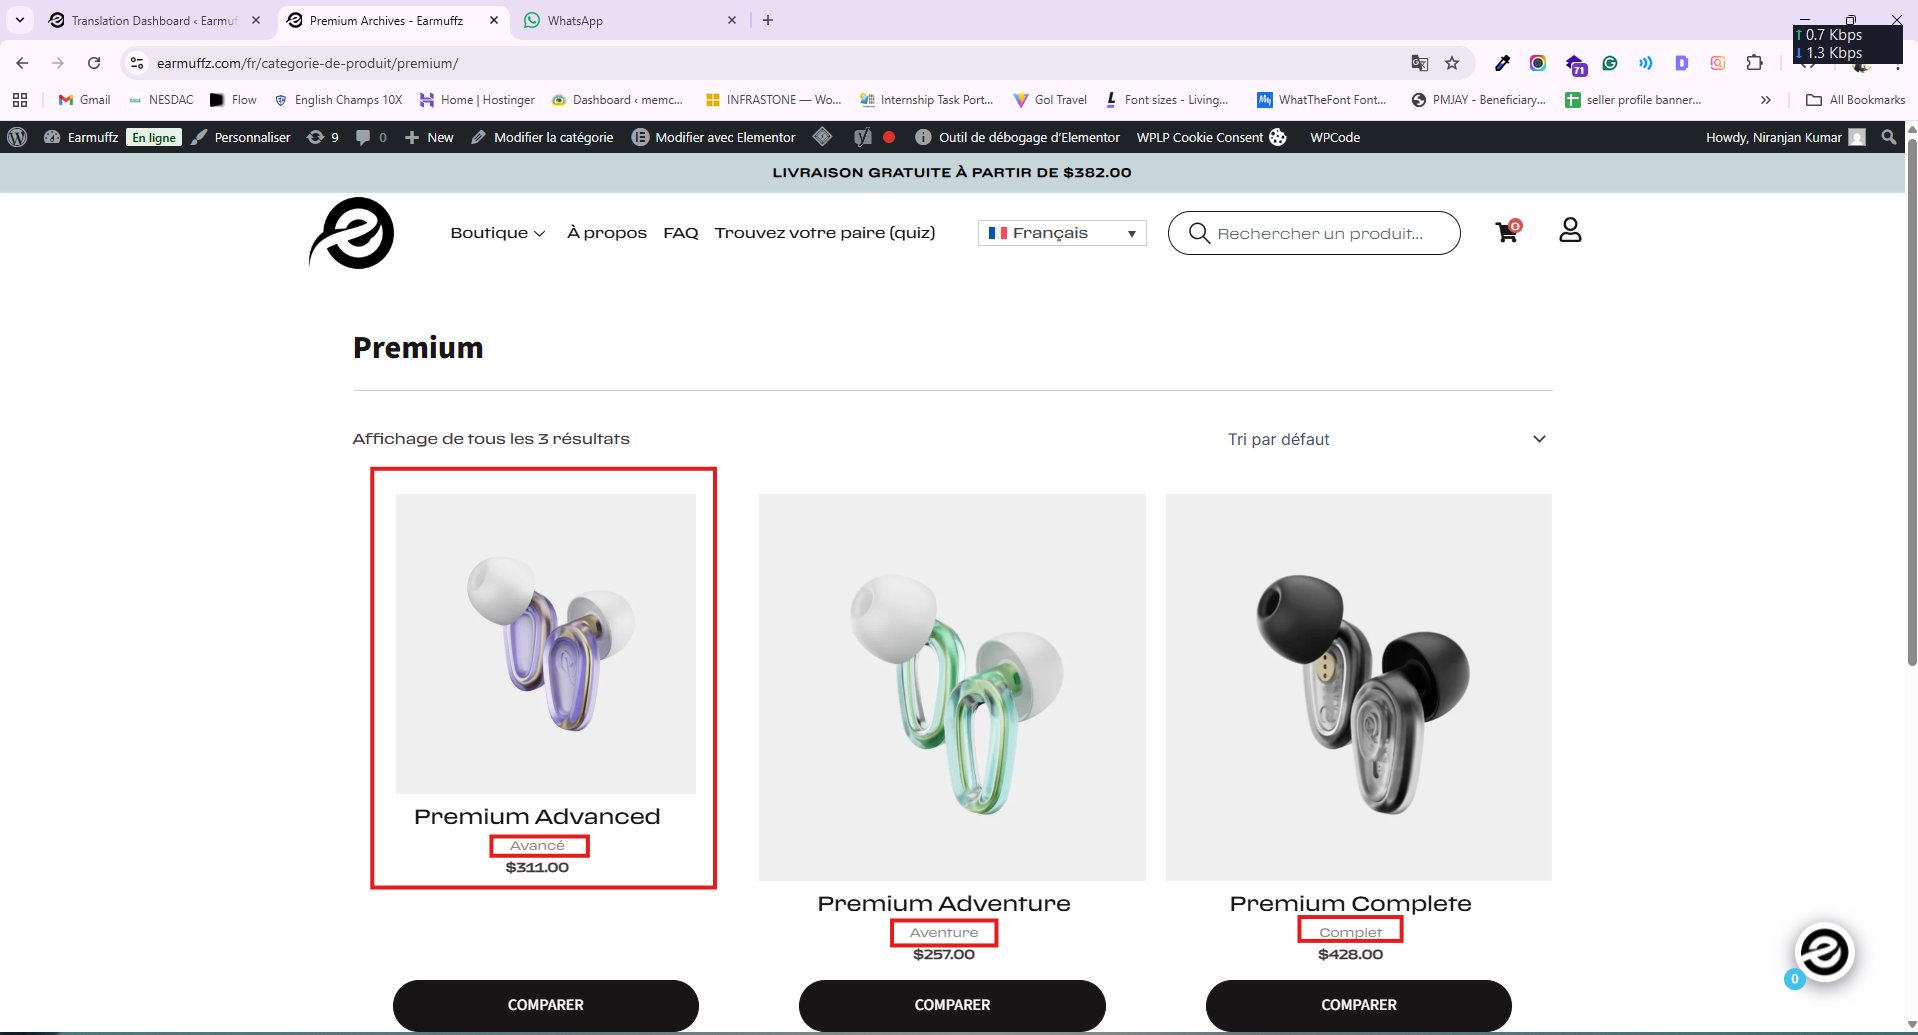This screenshot has height=1035, width=1918.
Task: Open the browser Extensions puzzle icon
Action: coord(1754,63)
